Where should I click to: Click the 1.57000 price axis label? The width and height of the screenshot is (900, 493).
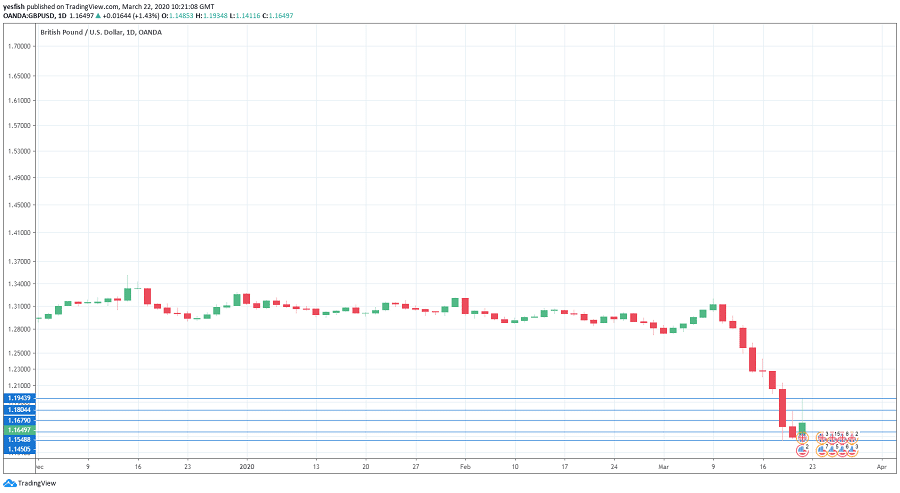pyautogui.click(x=19, y=126)
